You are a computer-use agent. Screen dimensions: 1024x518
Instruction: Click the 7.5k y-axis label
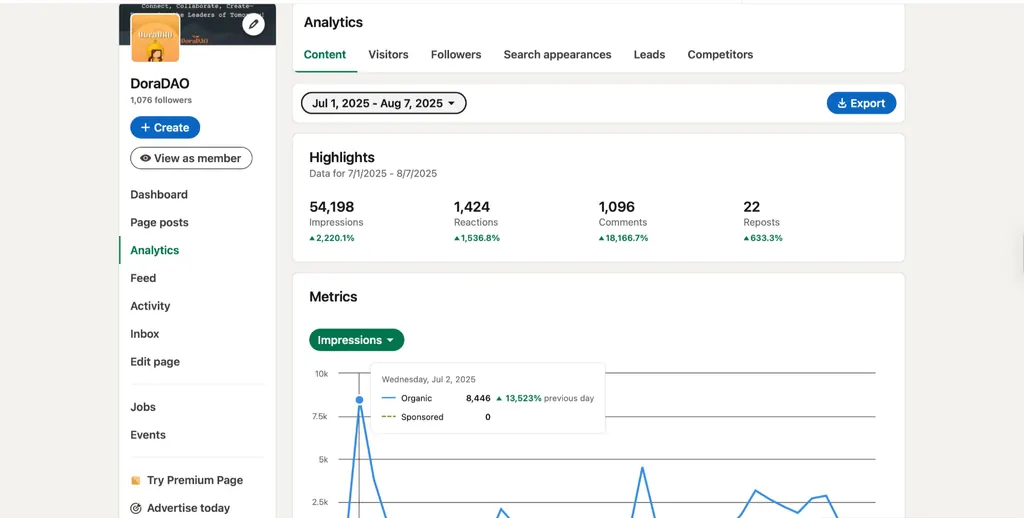(320, 417)
